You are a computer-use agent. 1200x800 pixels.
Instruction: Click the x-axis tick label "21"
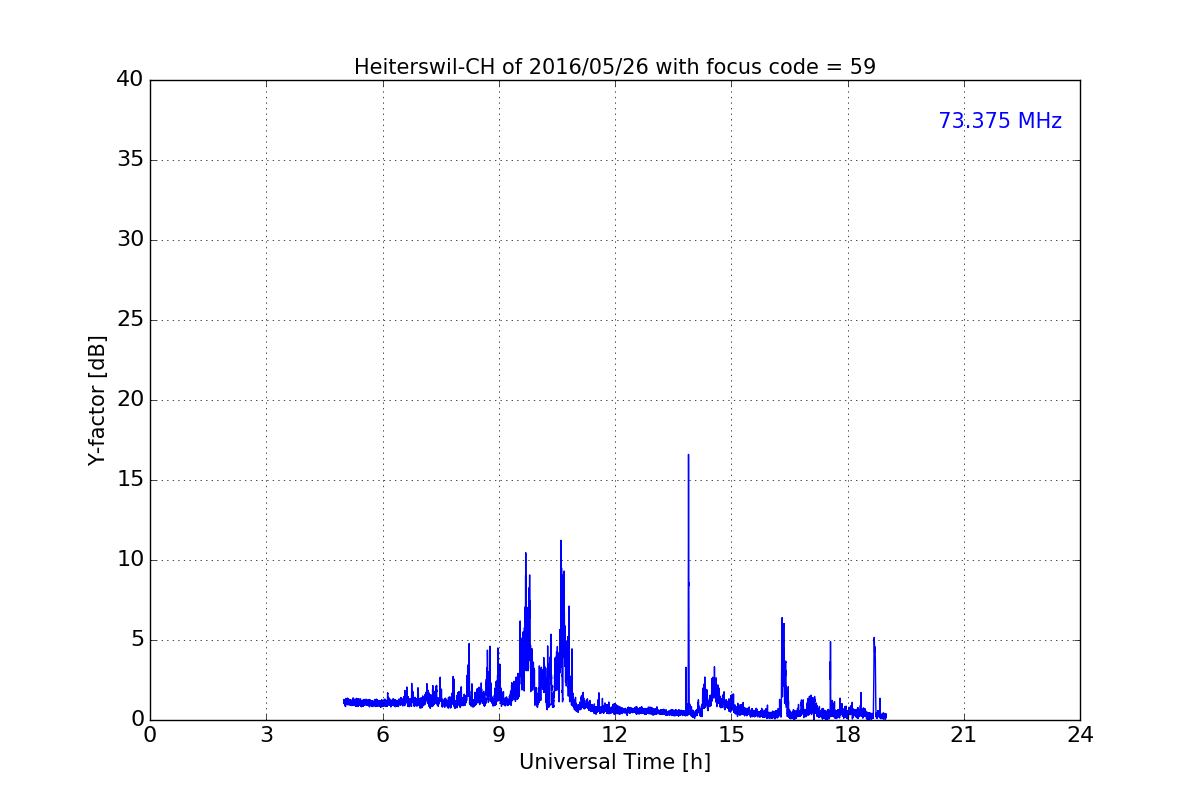pos(964,735)
